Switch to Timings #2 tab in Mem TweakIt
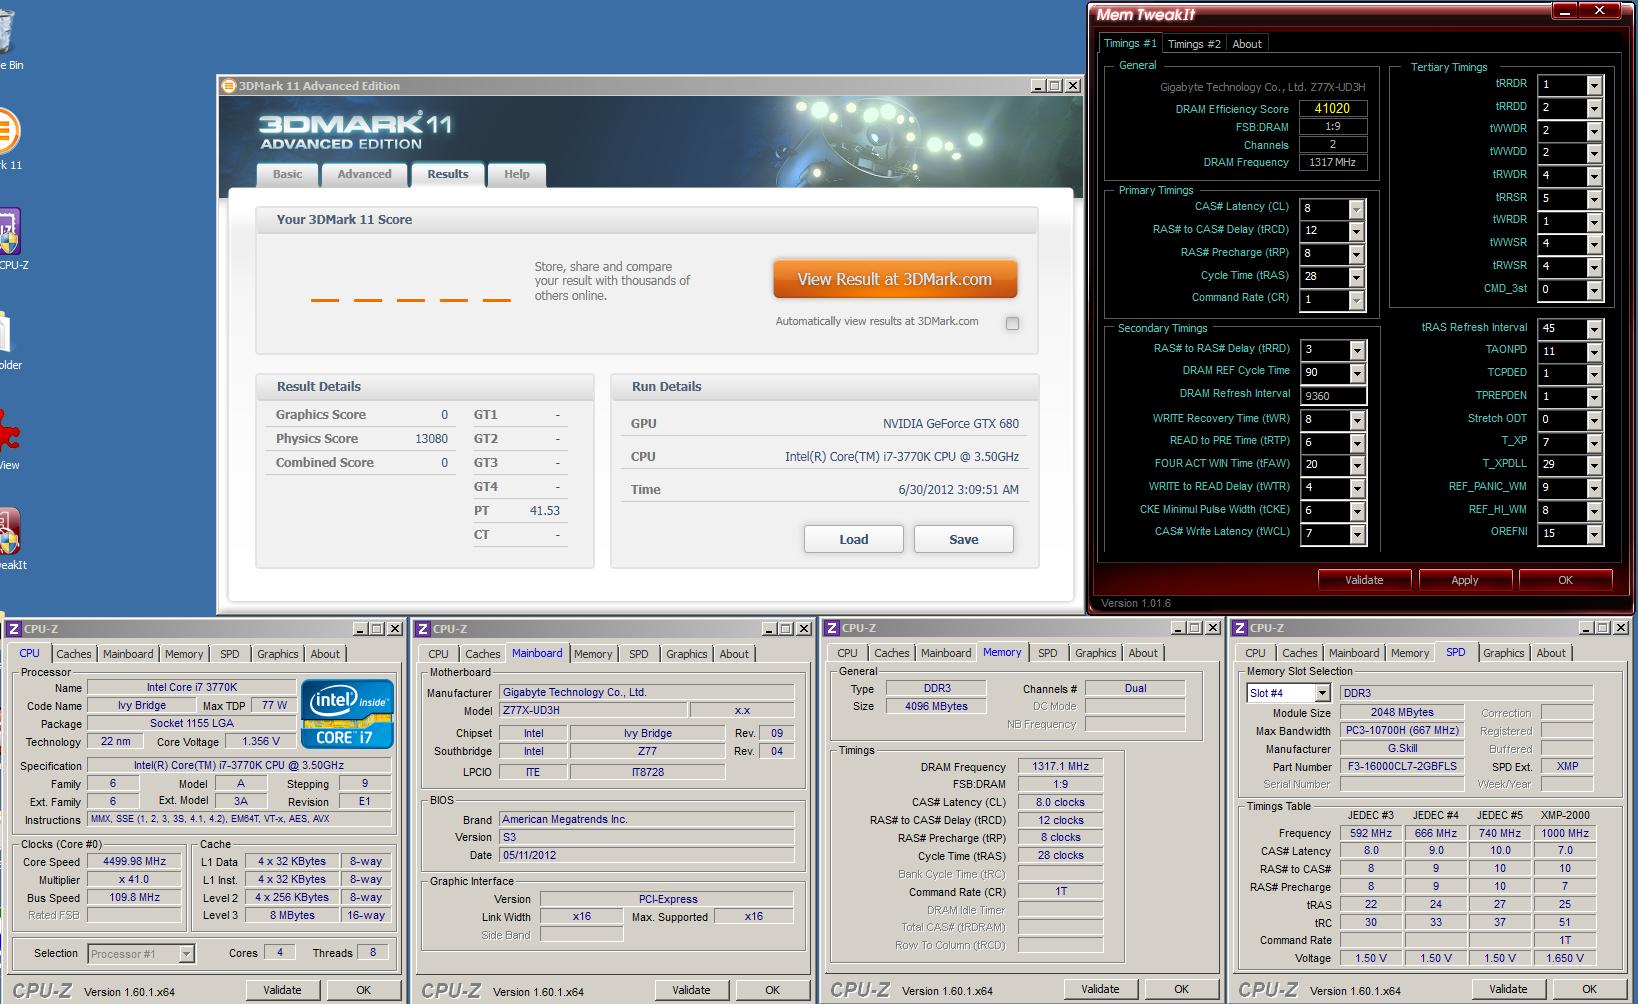 [1193, 44]
